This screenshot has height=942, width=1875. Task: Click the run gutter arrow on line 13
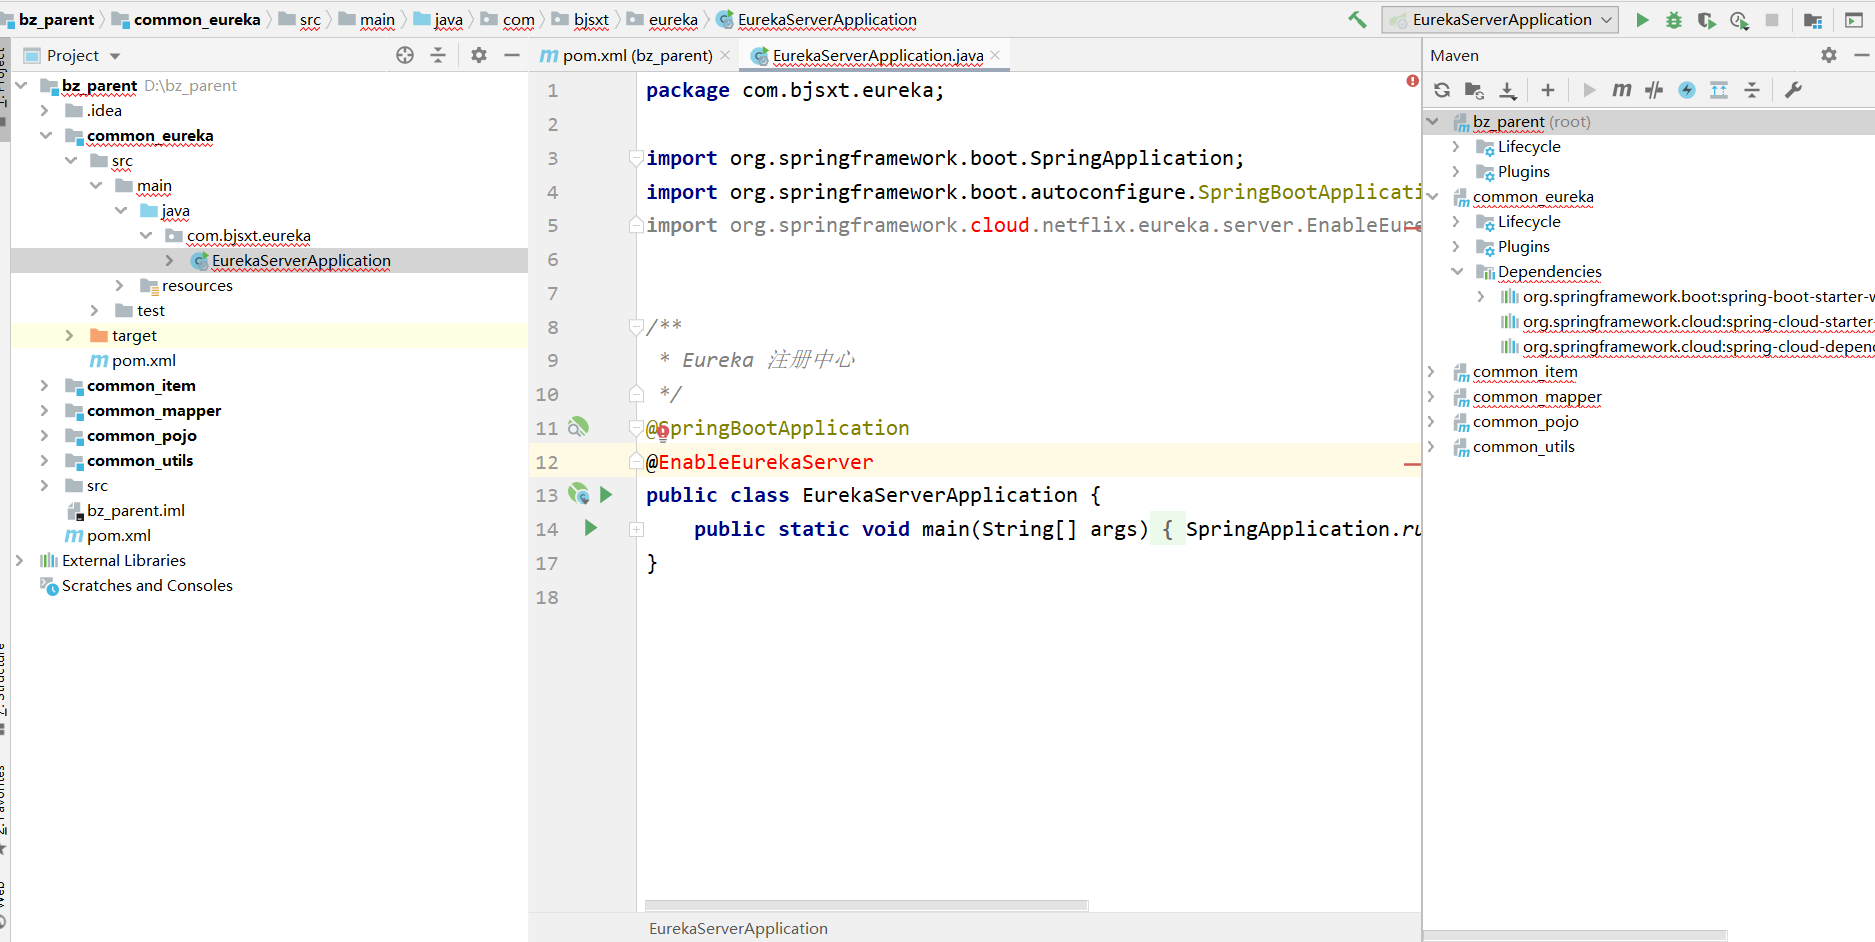click(606, 494)
